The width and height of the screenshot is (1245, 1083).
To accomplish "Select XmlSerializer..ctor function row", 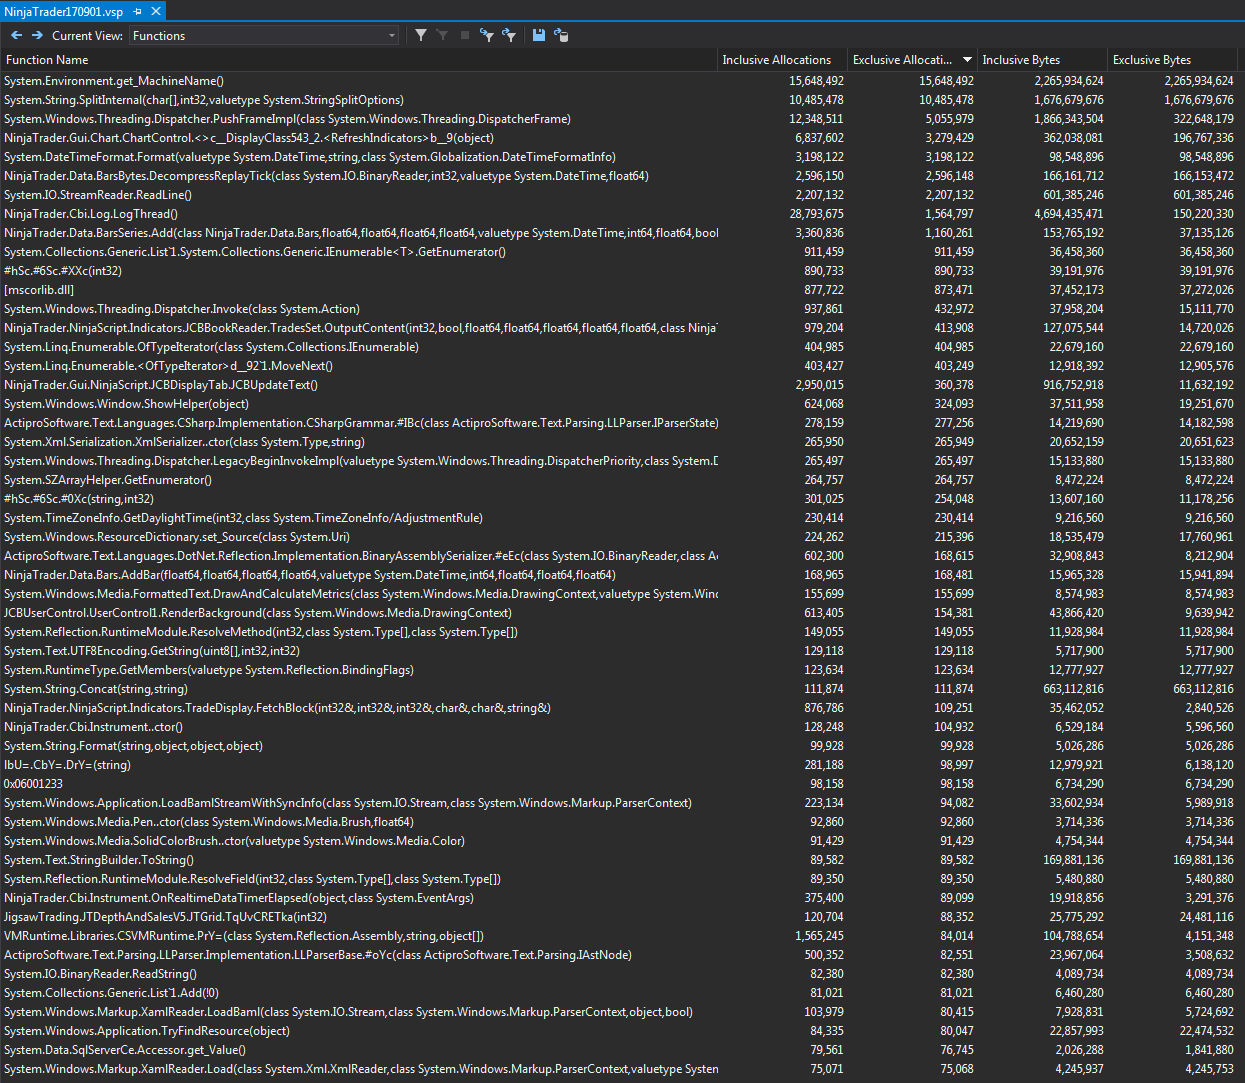I will pos(620,442).
